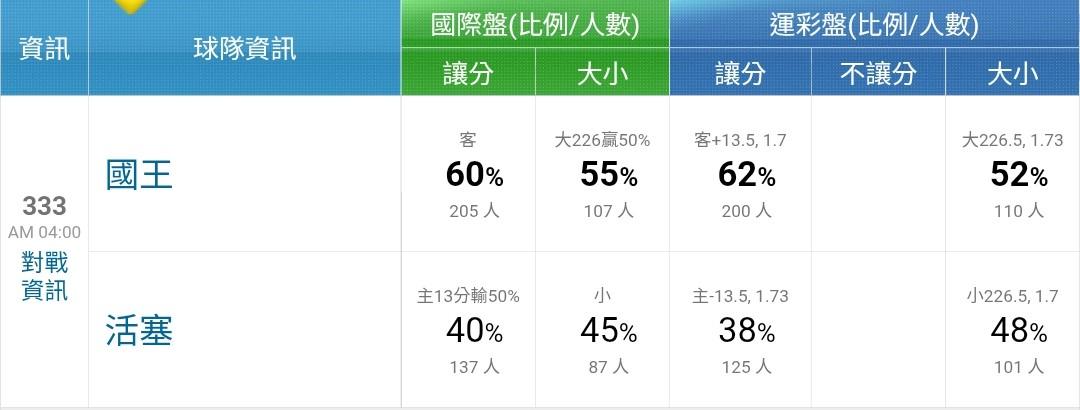Click the 球隊資訊 column header
Screen dimensions: 1080x410
(245, 48)
